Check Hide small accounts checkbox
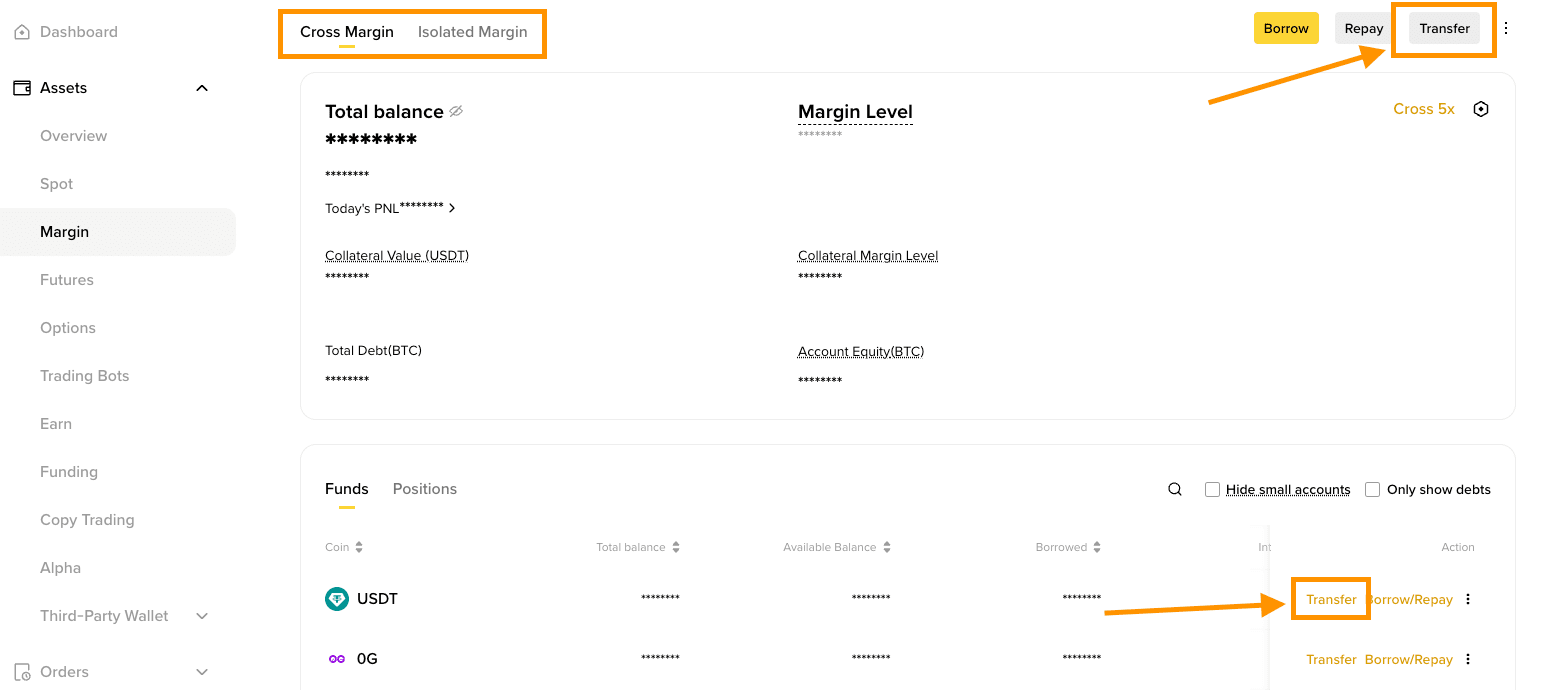 click(1212, 489)
